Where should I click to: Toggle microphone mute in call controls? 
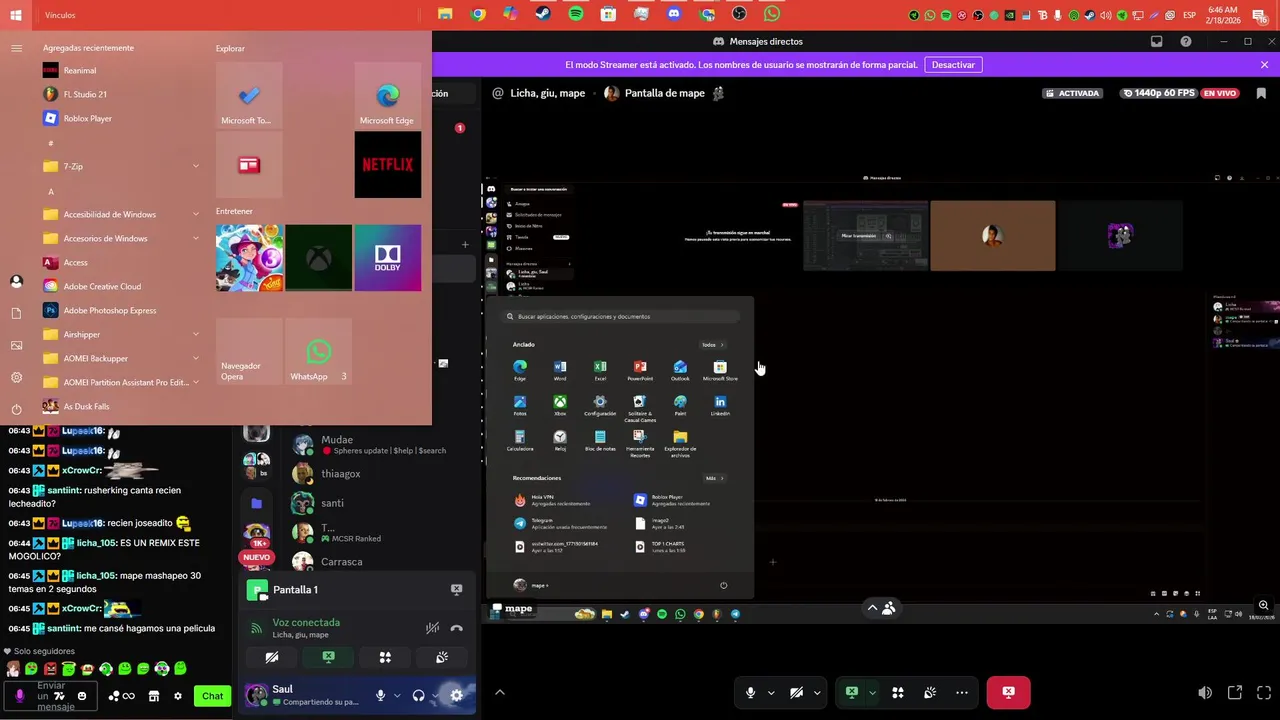pyautogui.click(x=750, y=693)
